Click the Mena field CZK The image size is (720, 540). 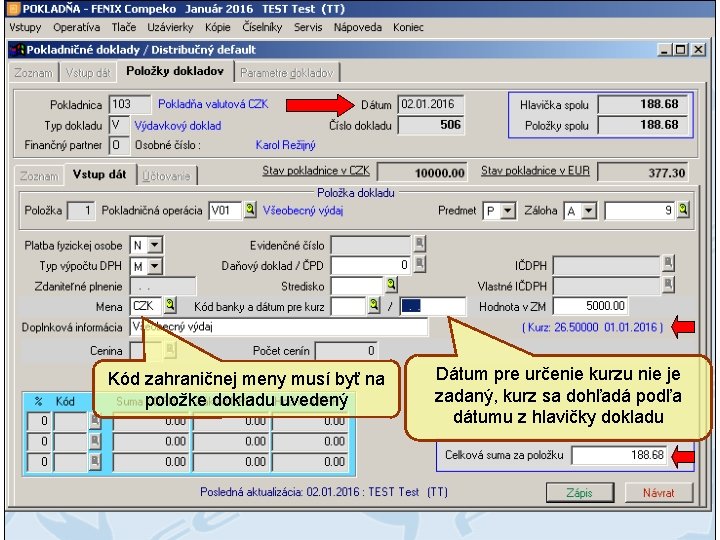[146, 306]
